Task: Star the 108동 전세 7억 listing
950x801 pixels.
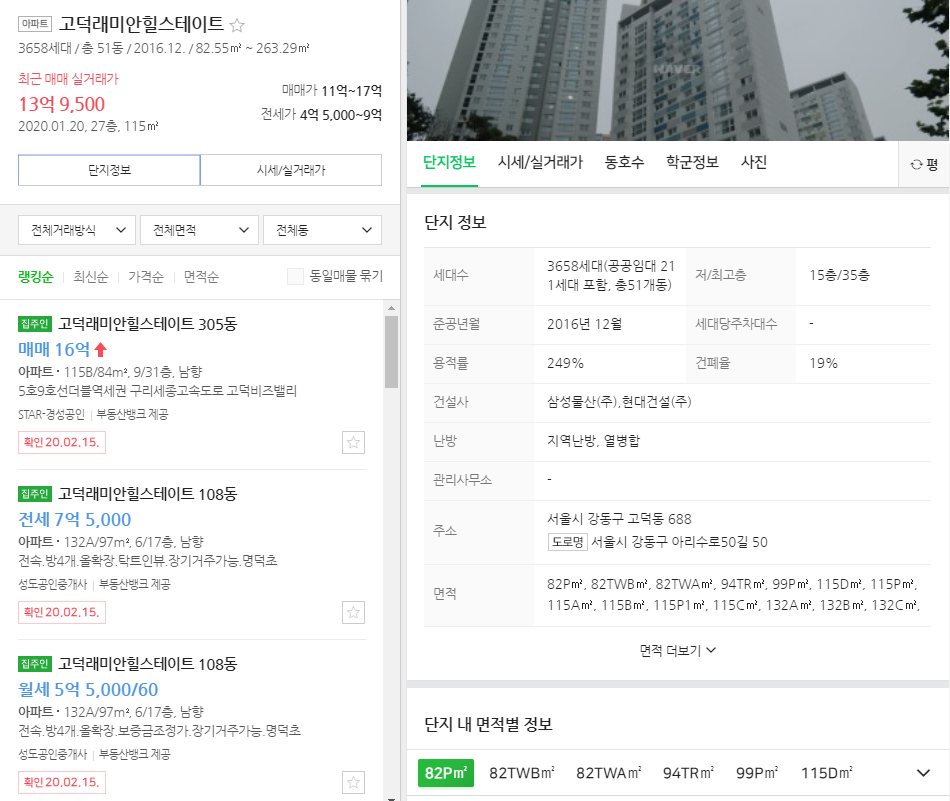Action: [353, 612]
